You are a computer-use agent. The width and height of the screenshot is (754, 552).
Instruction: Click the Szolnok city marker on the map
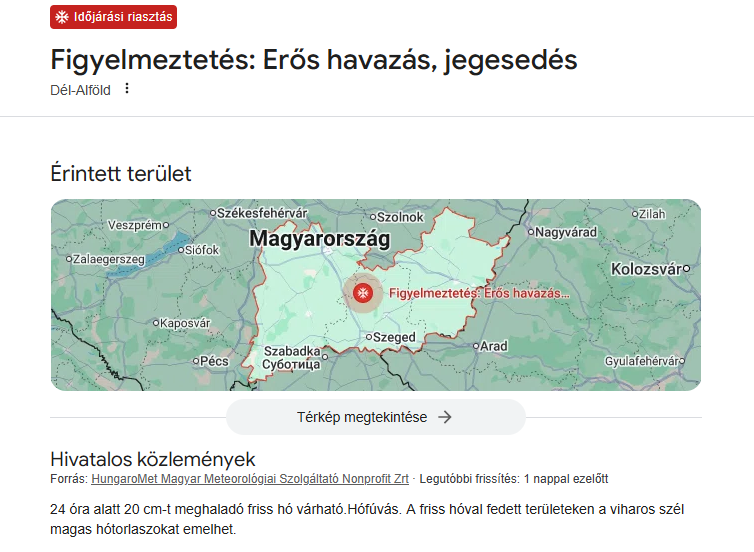pos(373,216)
